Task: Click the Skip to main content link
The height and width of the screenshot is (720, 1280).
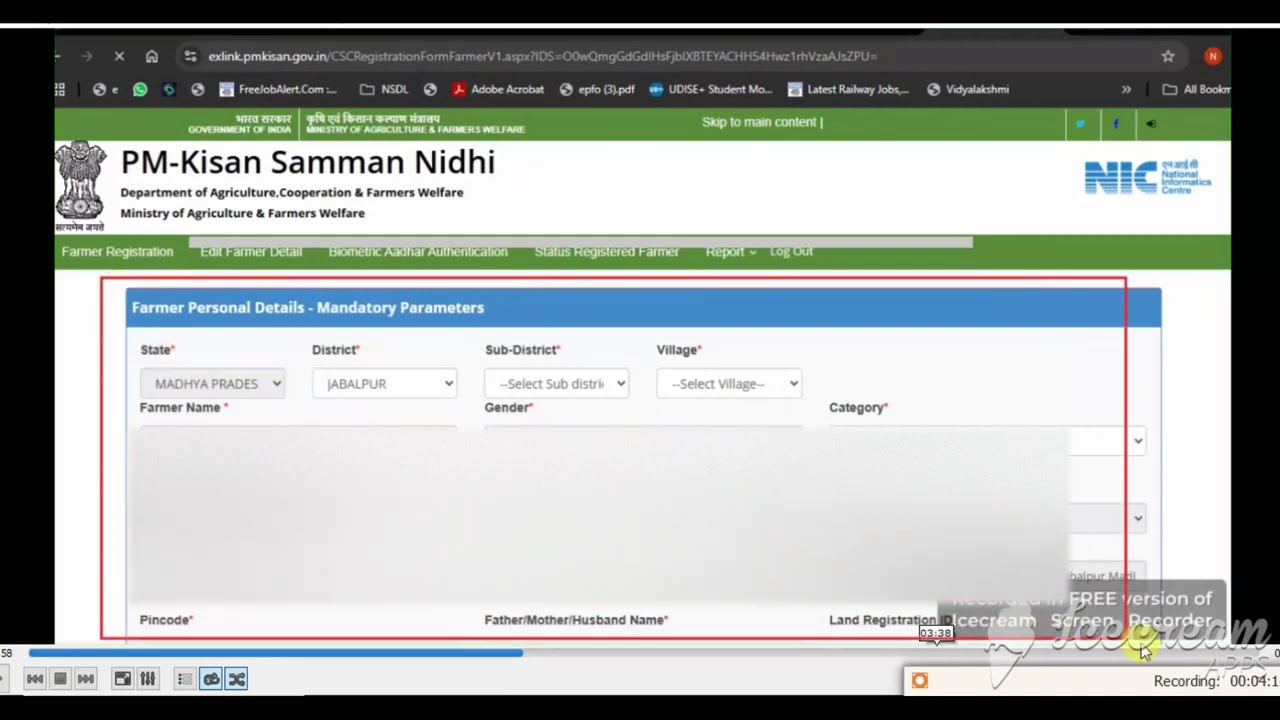Action: 762,122
